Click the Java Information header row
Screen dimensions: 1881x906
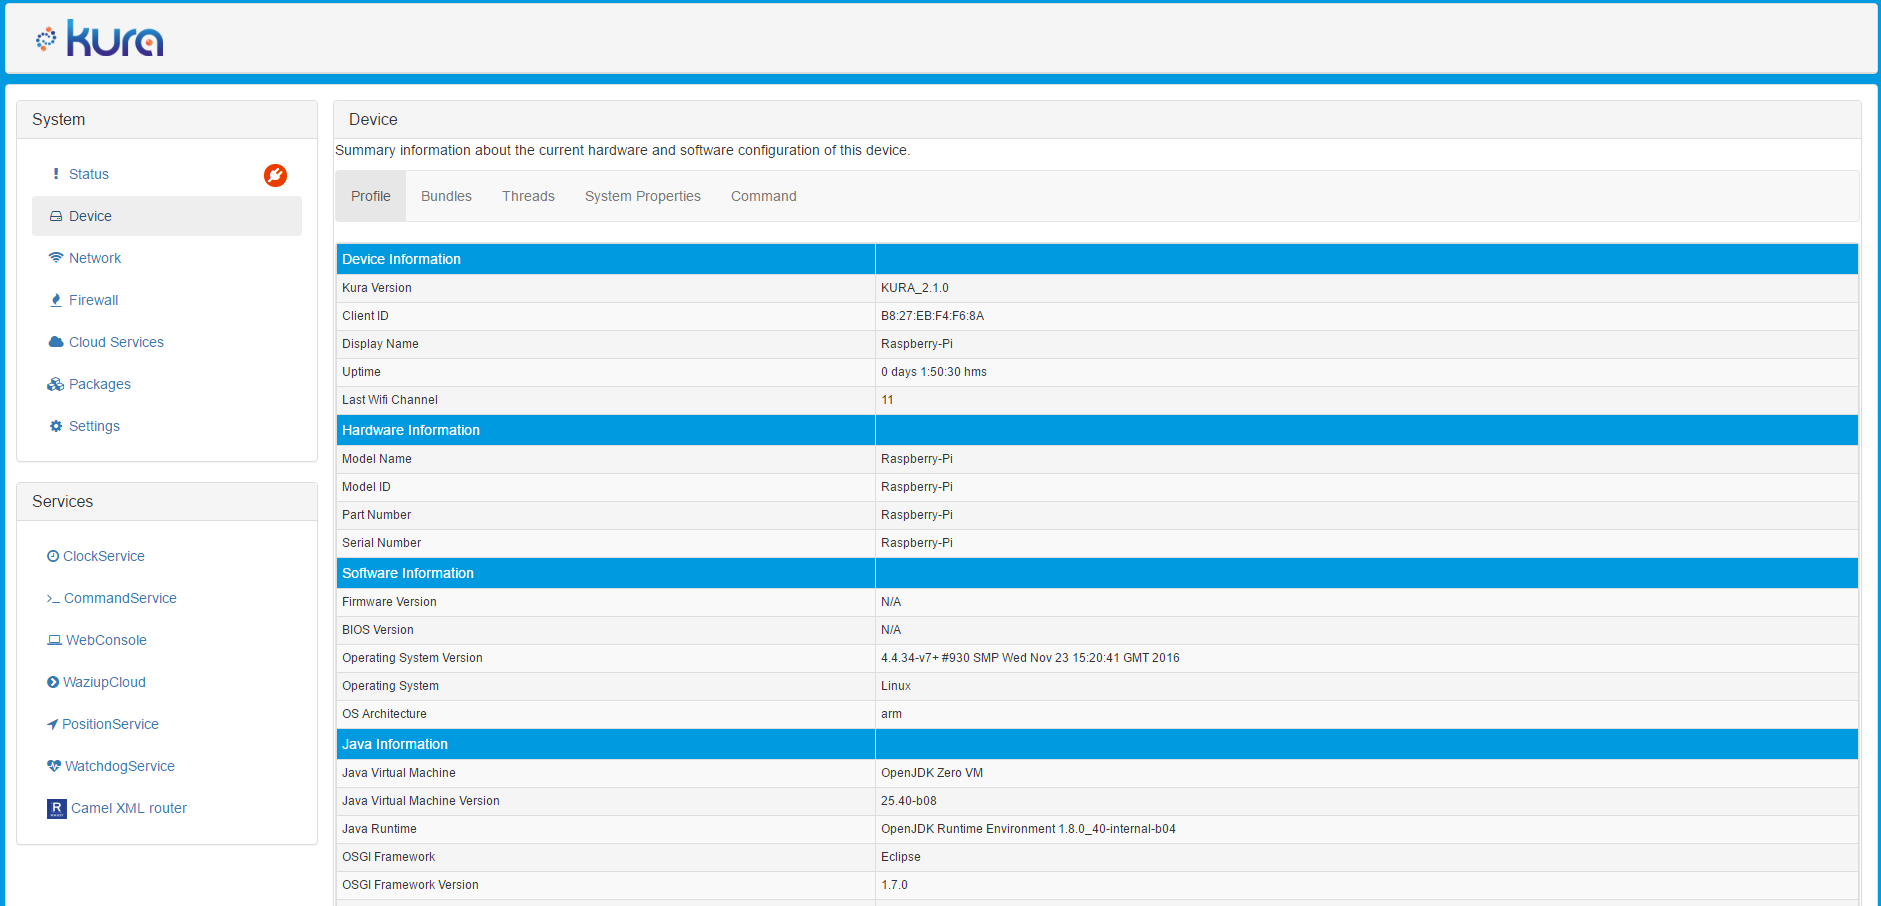1097,744
